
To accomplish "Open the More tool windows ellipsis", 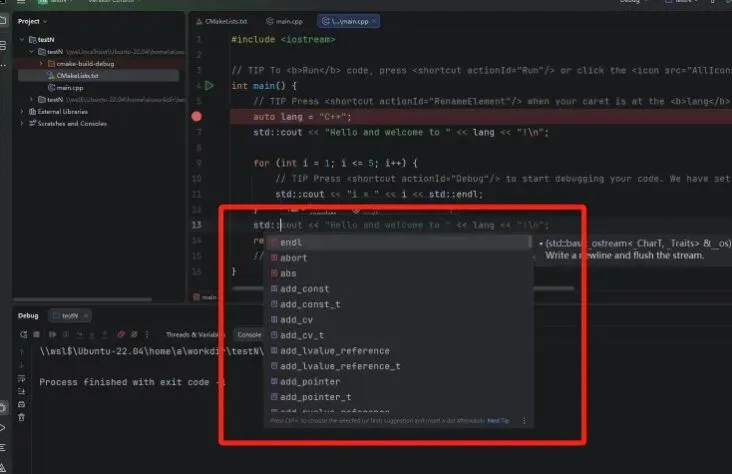I will click(x=3, y=65).
